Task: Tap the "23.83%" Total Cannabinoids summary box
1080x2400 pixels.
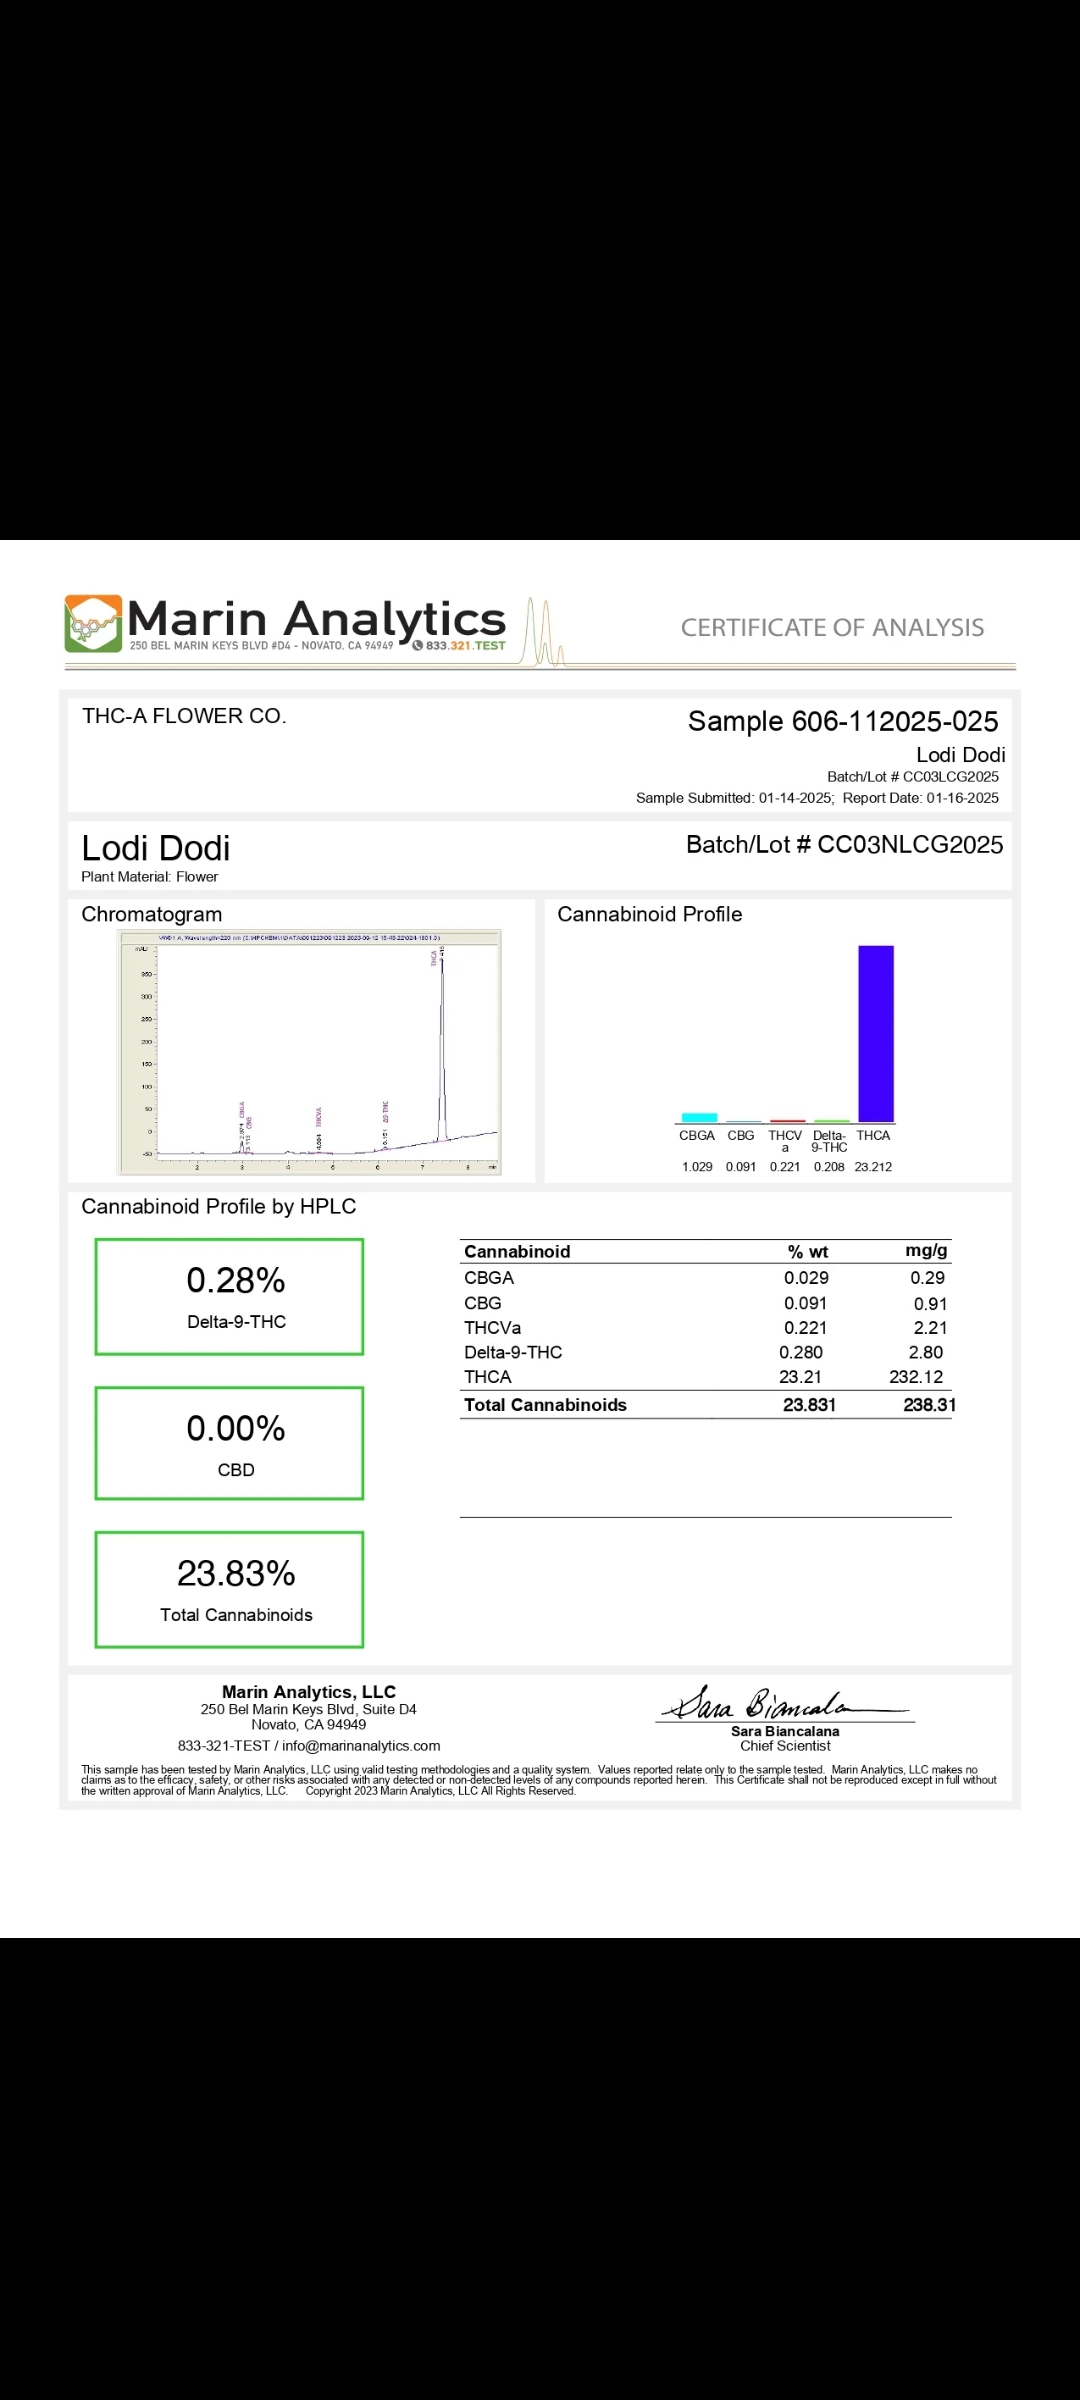Action: point(229,1589)
